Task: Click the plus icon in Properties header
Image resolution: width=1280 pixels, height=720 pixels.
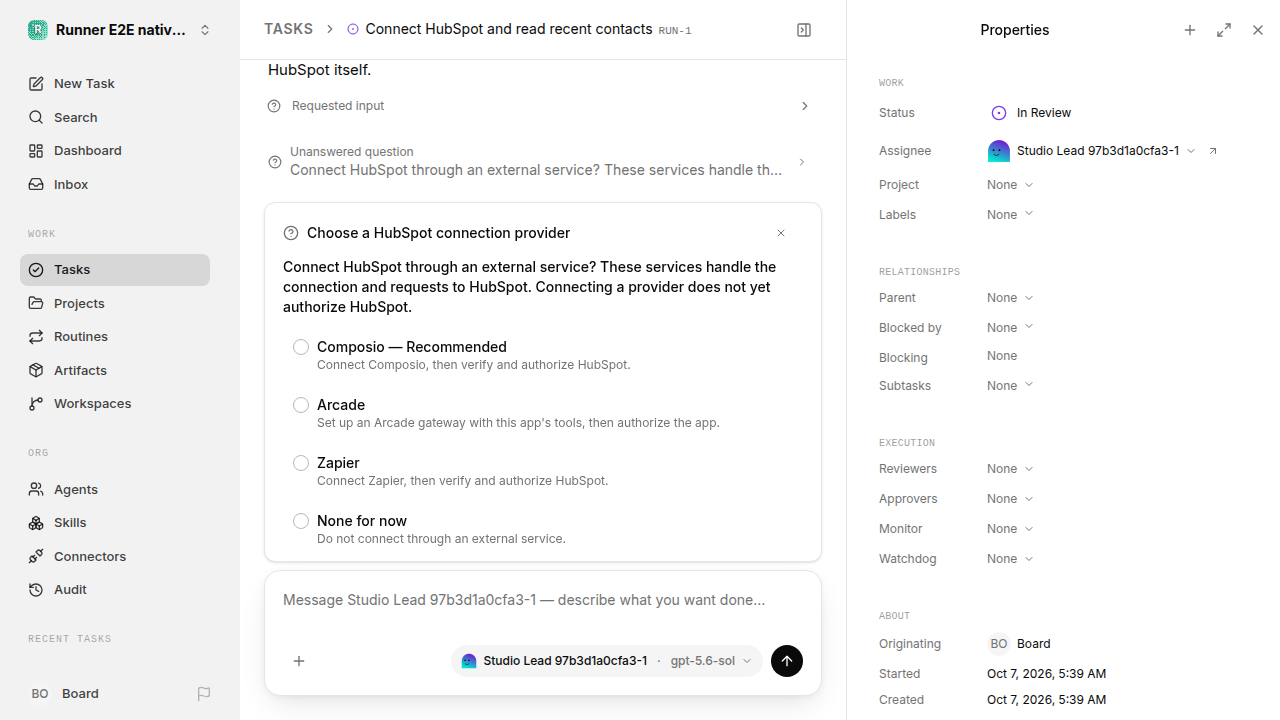Action: pos(1190,30)
